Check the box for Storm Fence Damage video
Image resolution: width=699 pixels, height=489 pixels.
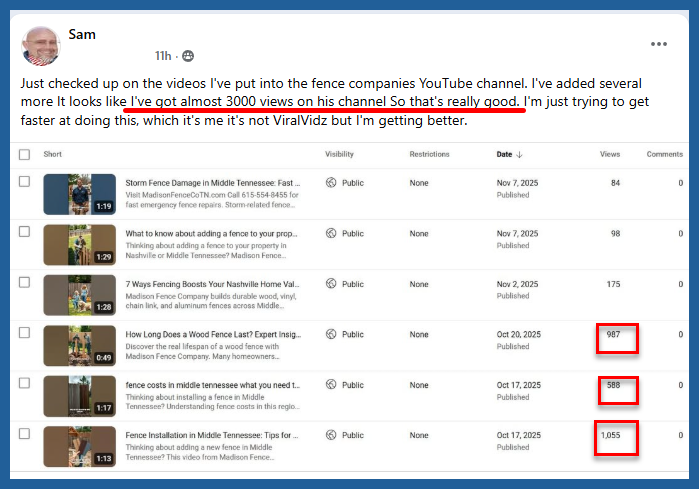click(x=24, y=183)
